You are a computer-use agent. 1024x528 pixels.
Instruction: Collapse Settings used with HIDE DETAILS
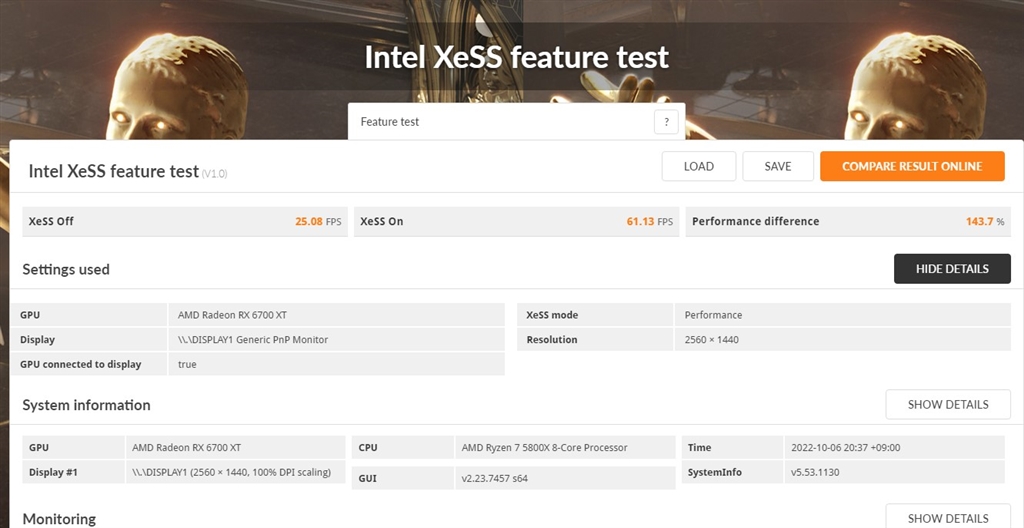pos(952,269)
